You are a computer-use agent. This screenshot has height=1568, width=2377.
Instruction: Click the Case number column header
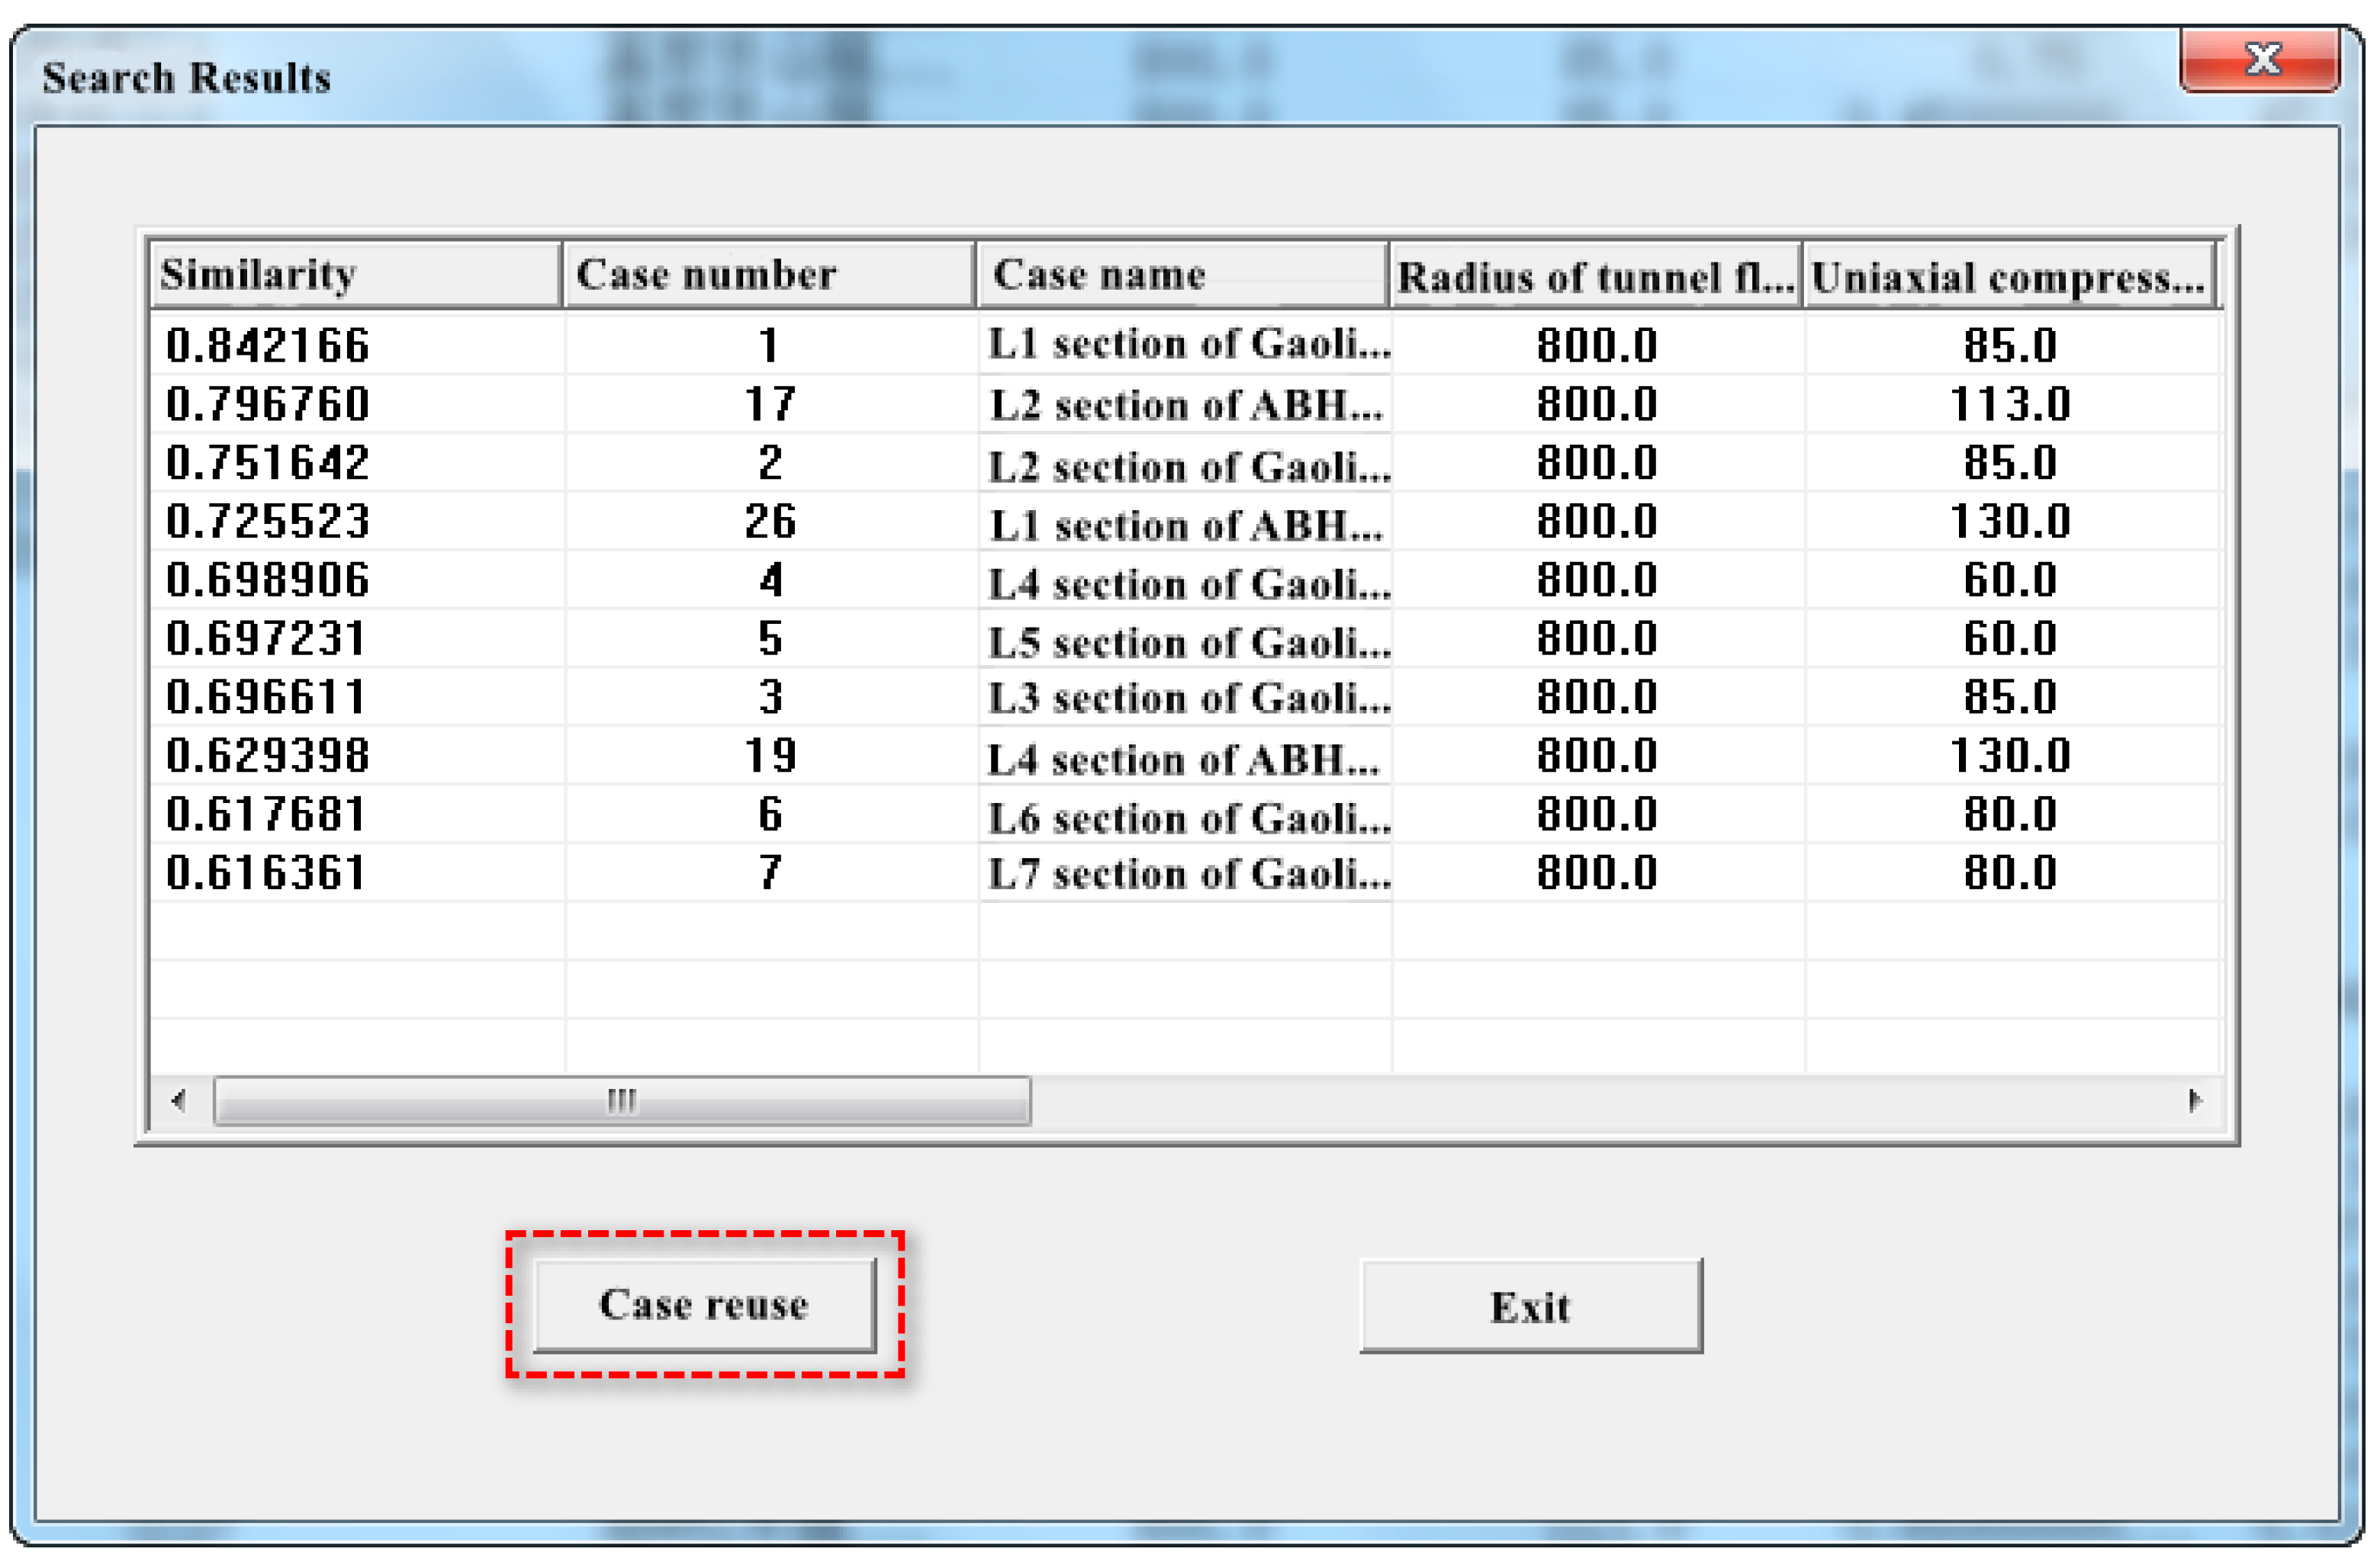[x=768, y=275]
